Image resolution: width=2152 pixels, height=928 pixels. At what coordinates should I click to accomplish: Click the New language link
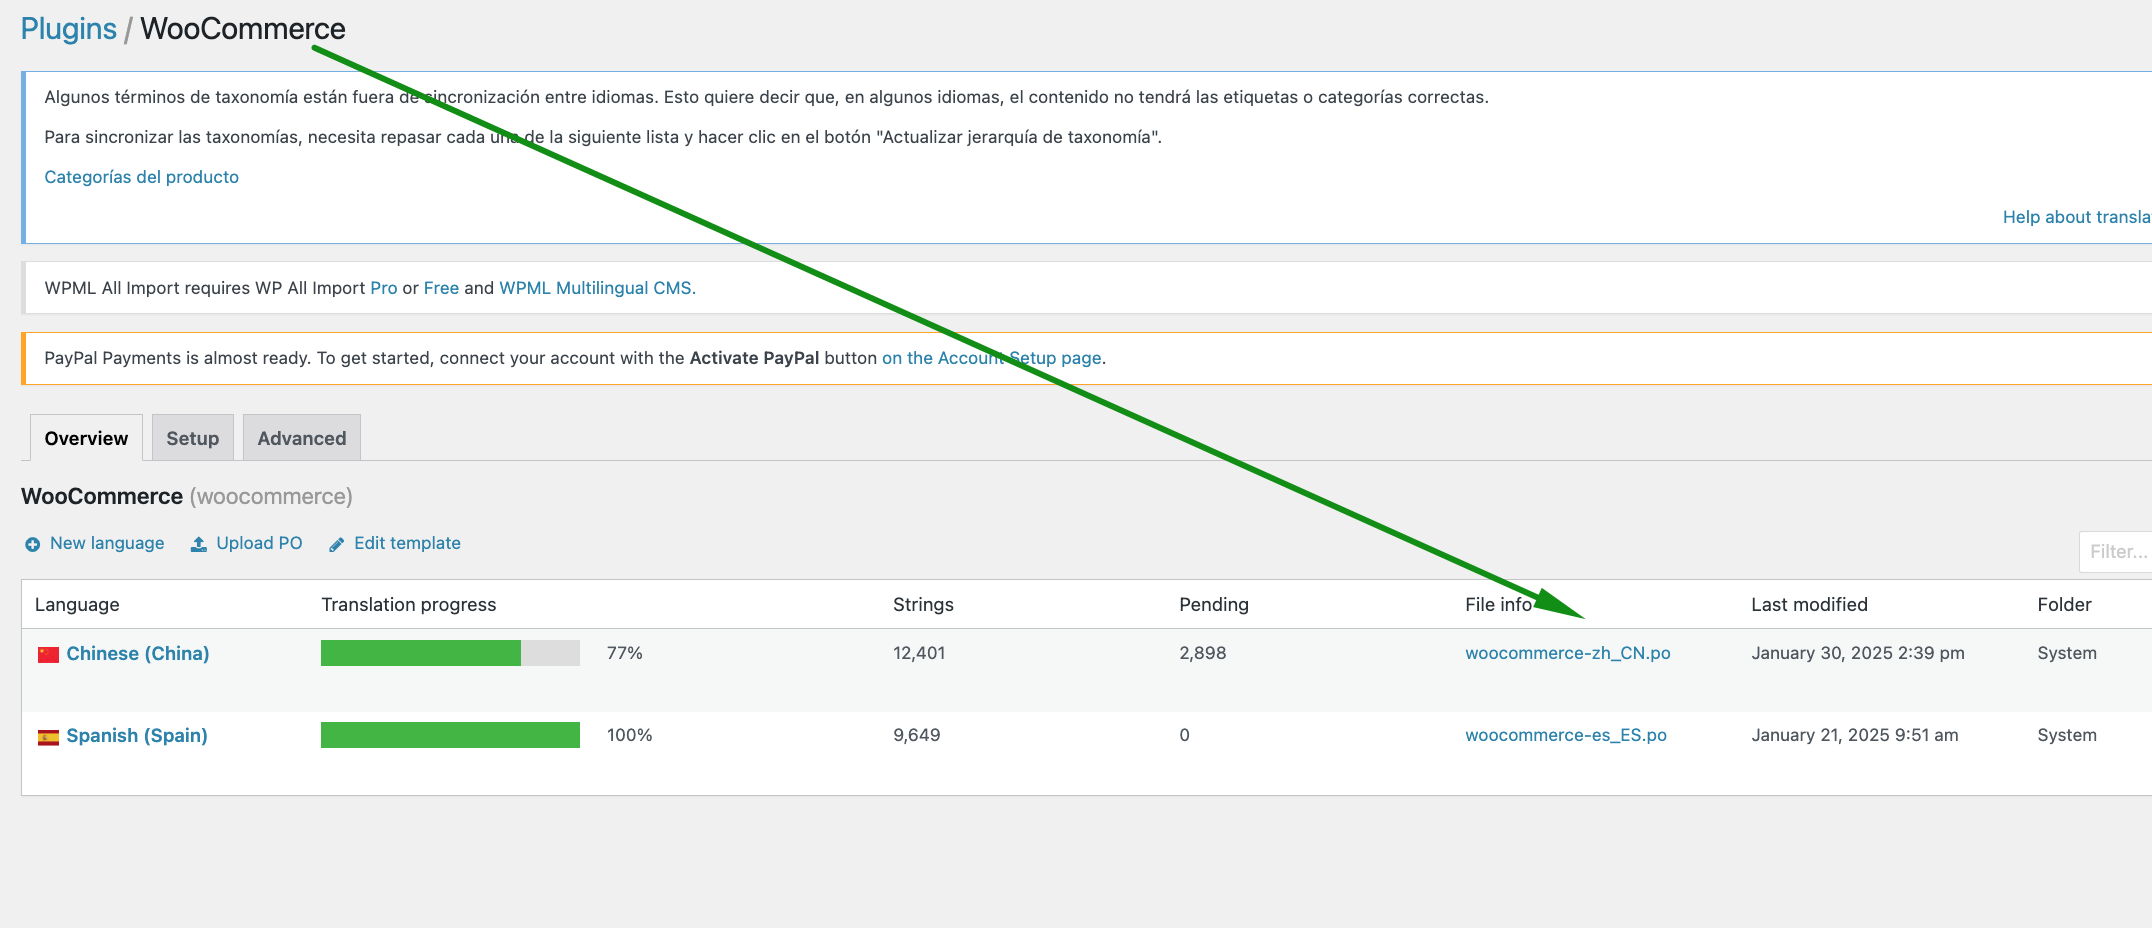tap(107, 543)
